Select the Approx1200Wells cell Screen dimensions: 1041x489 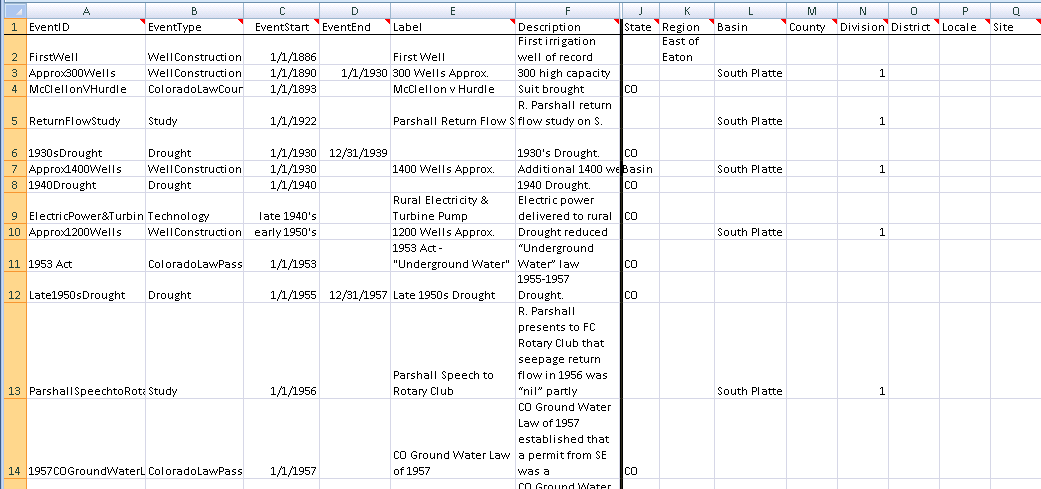(86, 232)
